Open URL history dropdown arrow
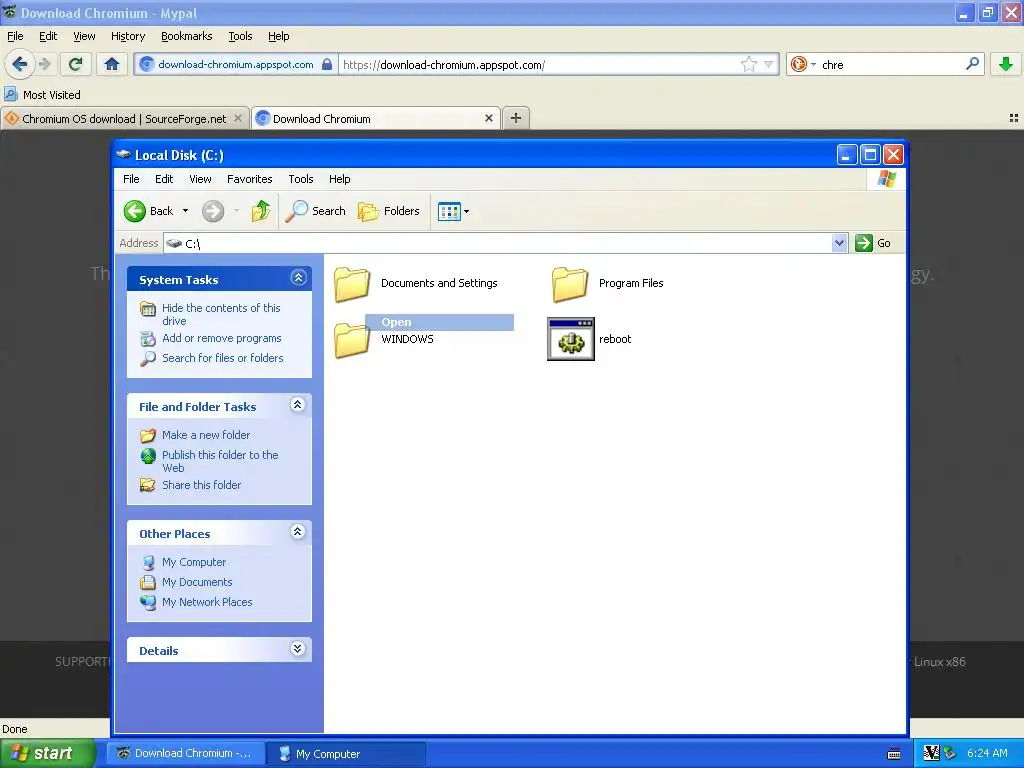 (769, 64)
